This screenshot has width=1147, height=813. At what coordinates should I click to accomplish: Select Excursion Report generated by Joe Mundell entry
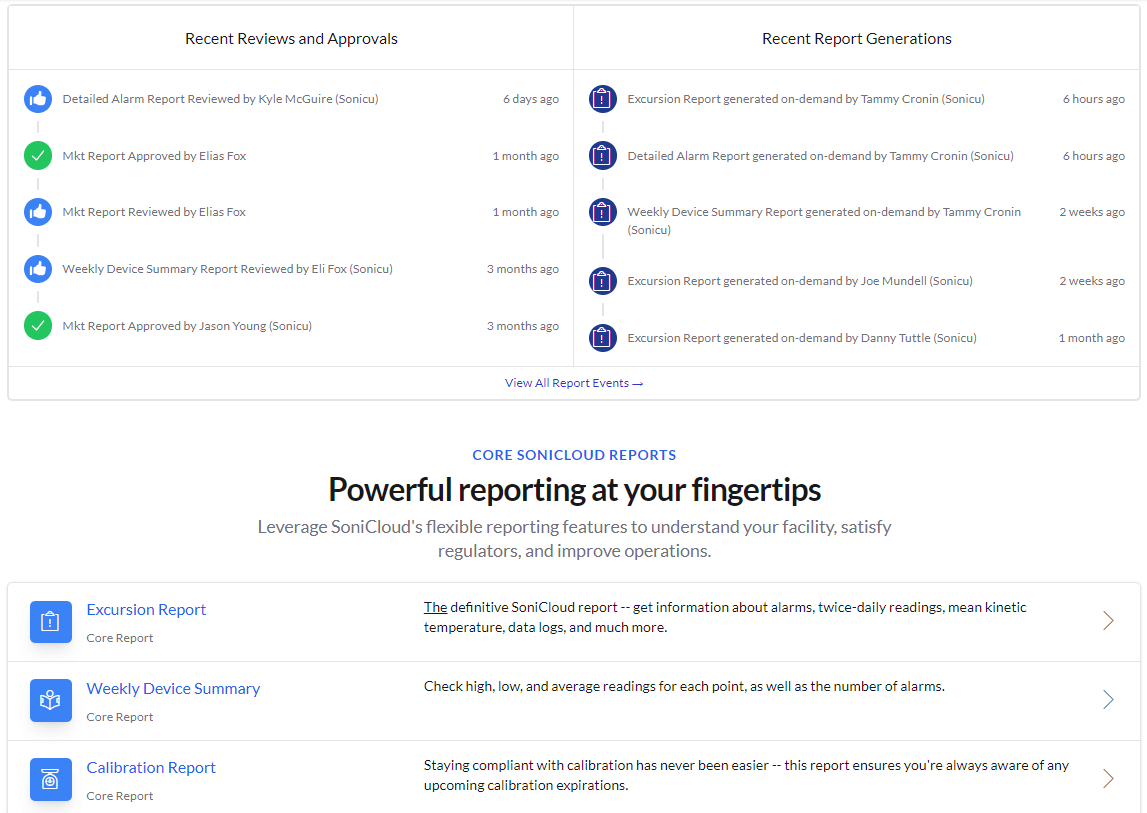coord(800,281)
